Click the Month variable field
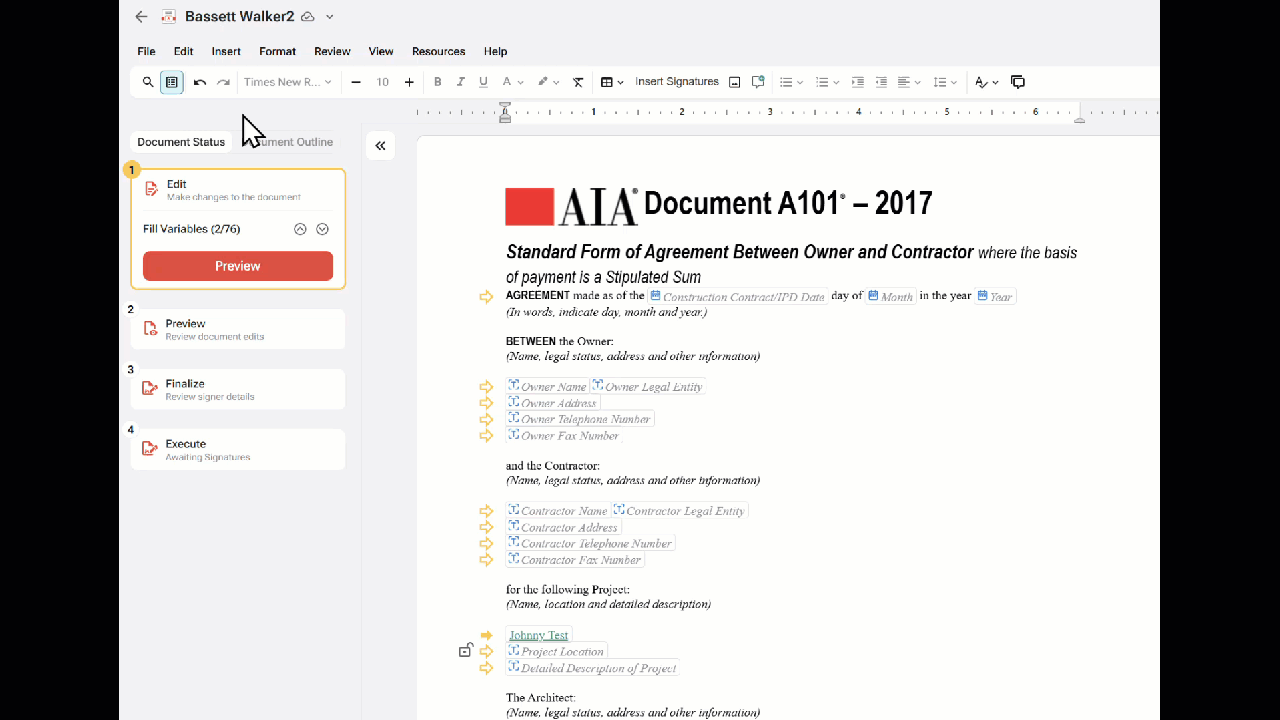This screenshot has width=1280, height=720. (x=891, y=296)
